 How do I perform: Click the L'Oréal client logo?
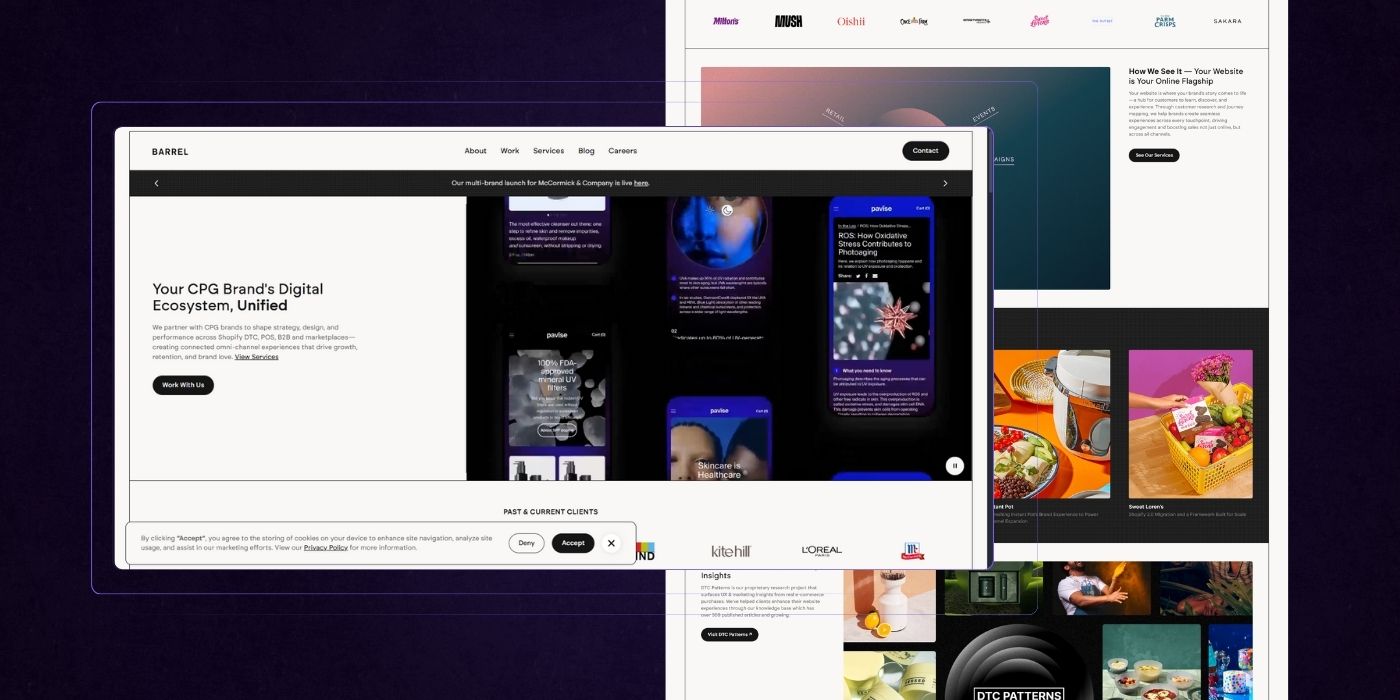[822, 551]
